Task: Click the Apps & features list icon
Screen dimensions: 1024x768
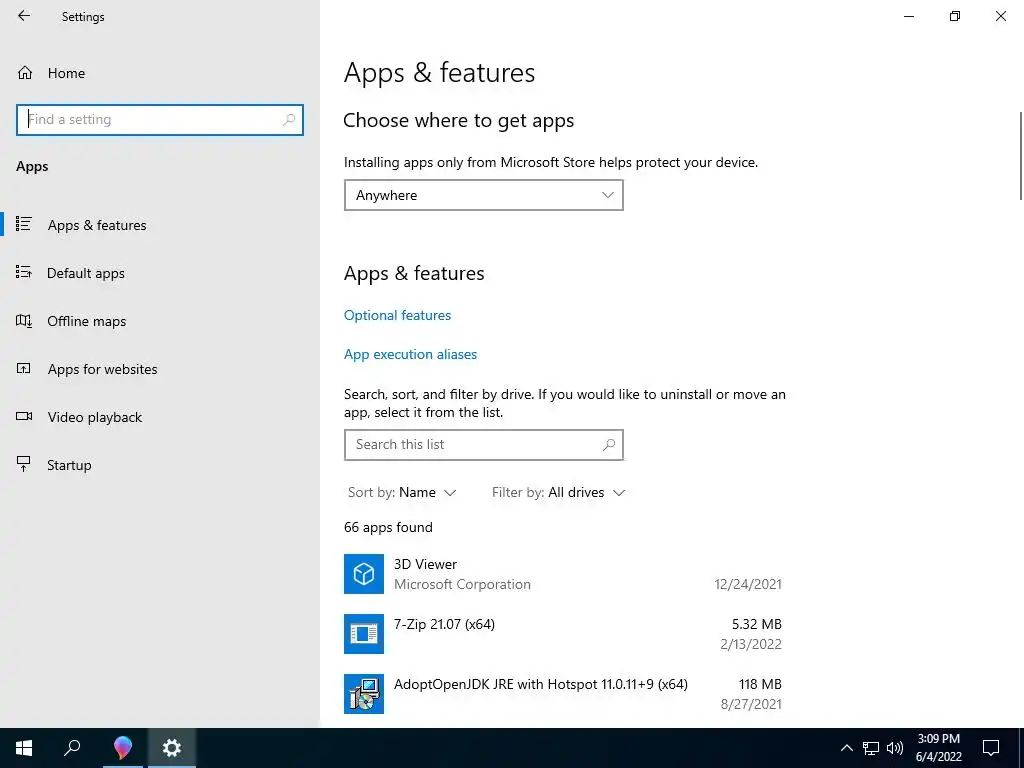Action: [x=24, y=224]
